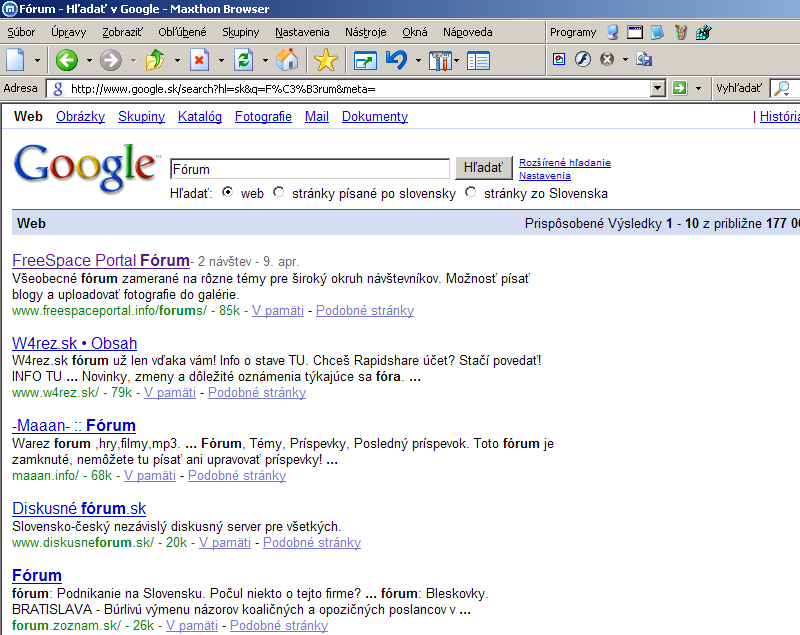The width and height of the screenshot is (800, 635).
Task: Click the window icon in Programy bar
Action: click(x=635, y=33)
